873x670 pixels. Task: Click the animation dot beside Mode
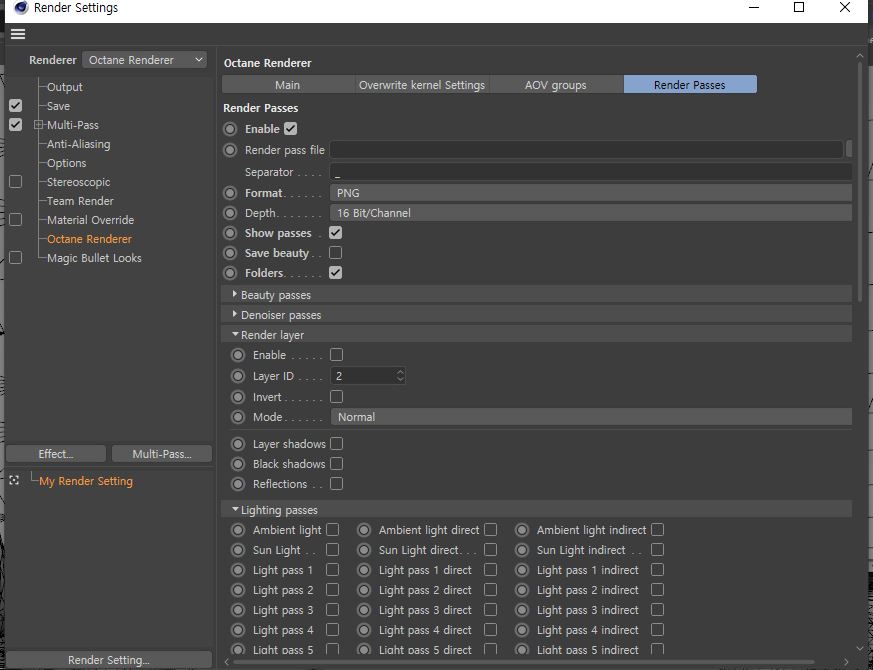pos(238,417)
